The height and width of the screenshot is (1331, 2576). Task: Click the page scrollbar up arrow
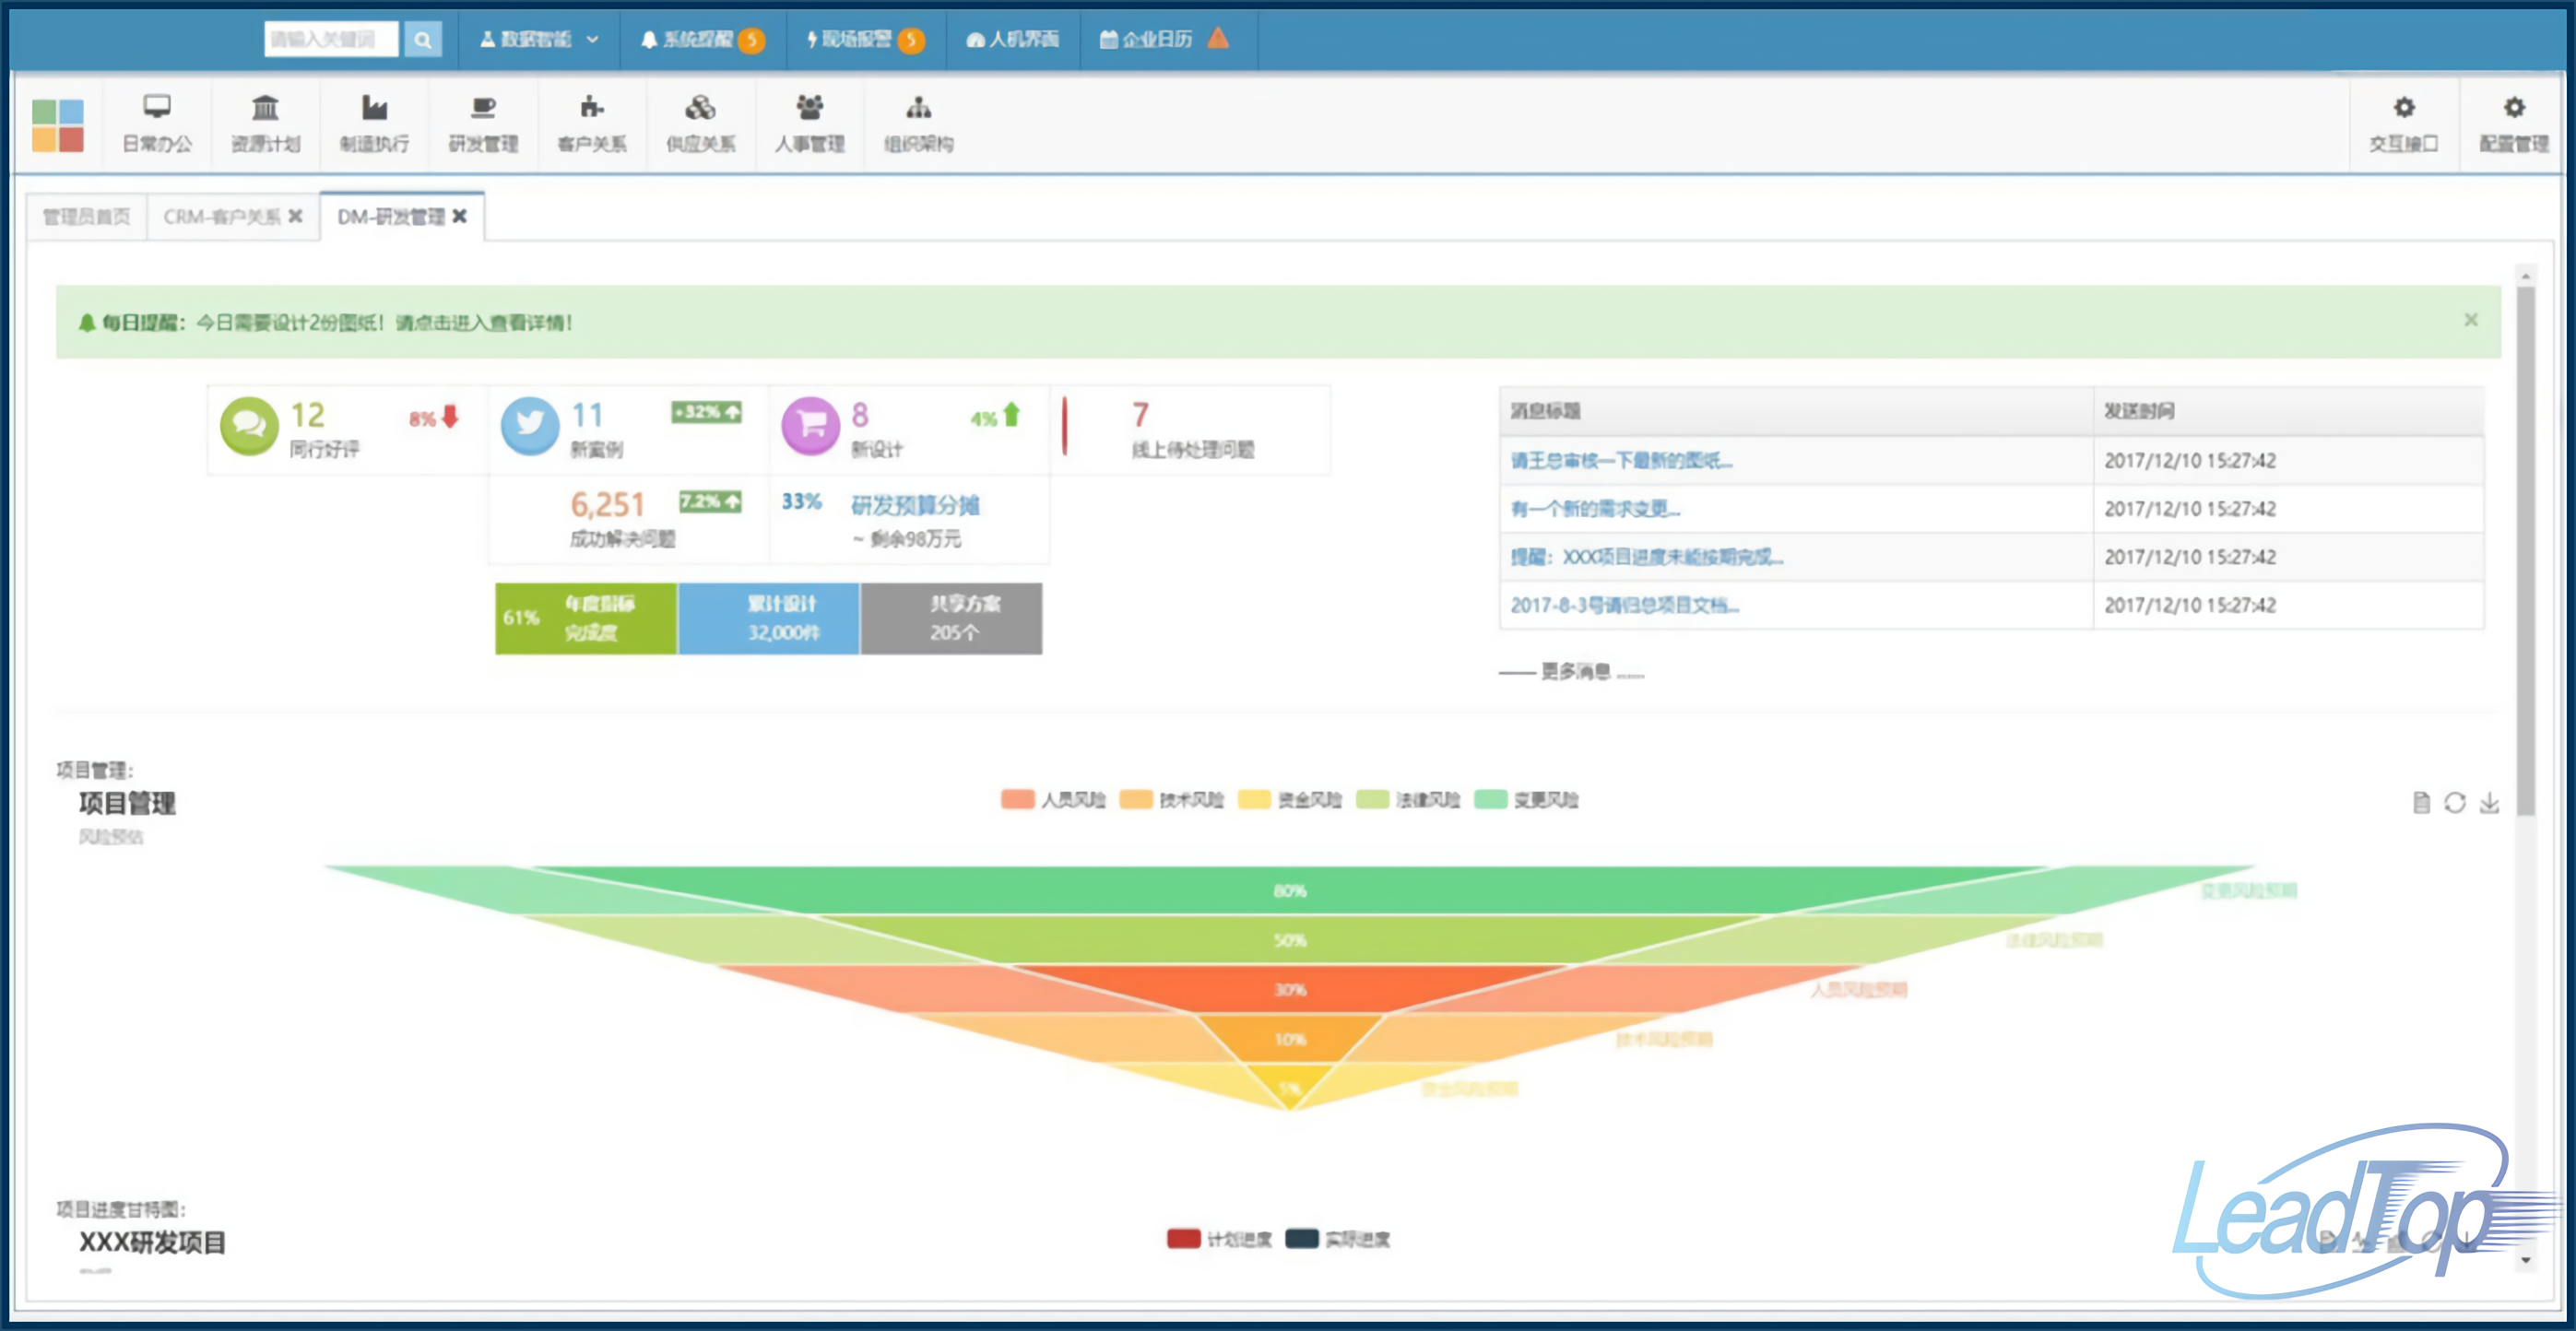click(x=2526, y=276)
